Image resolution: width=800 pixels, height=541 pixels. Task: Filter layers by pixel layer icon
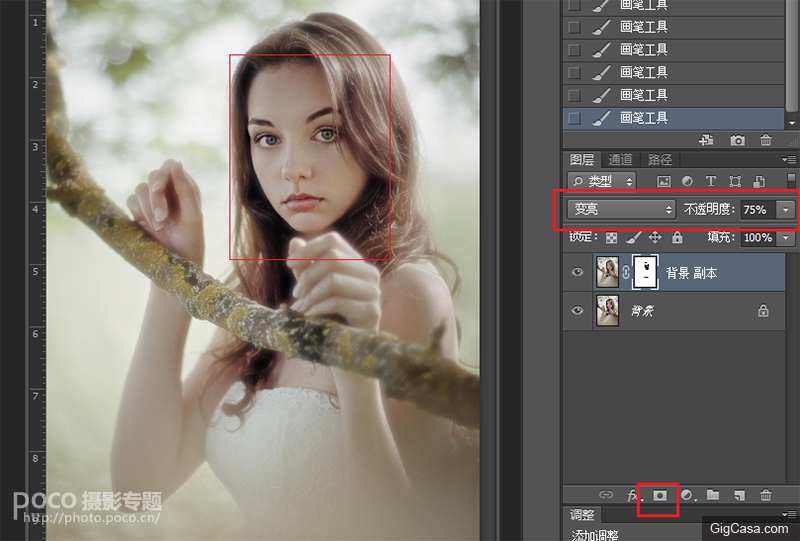[663, 181]
